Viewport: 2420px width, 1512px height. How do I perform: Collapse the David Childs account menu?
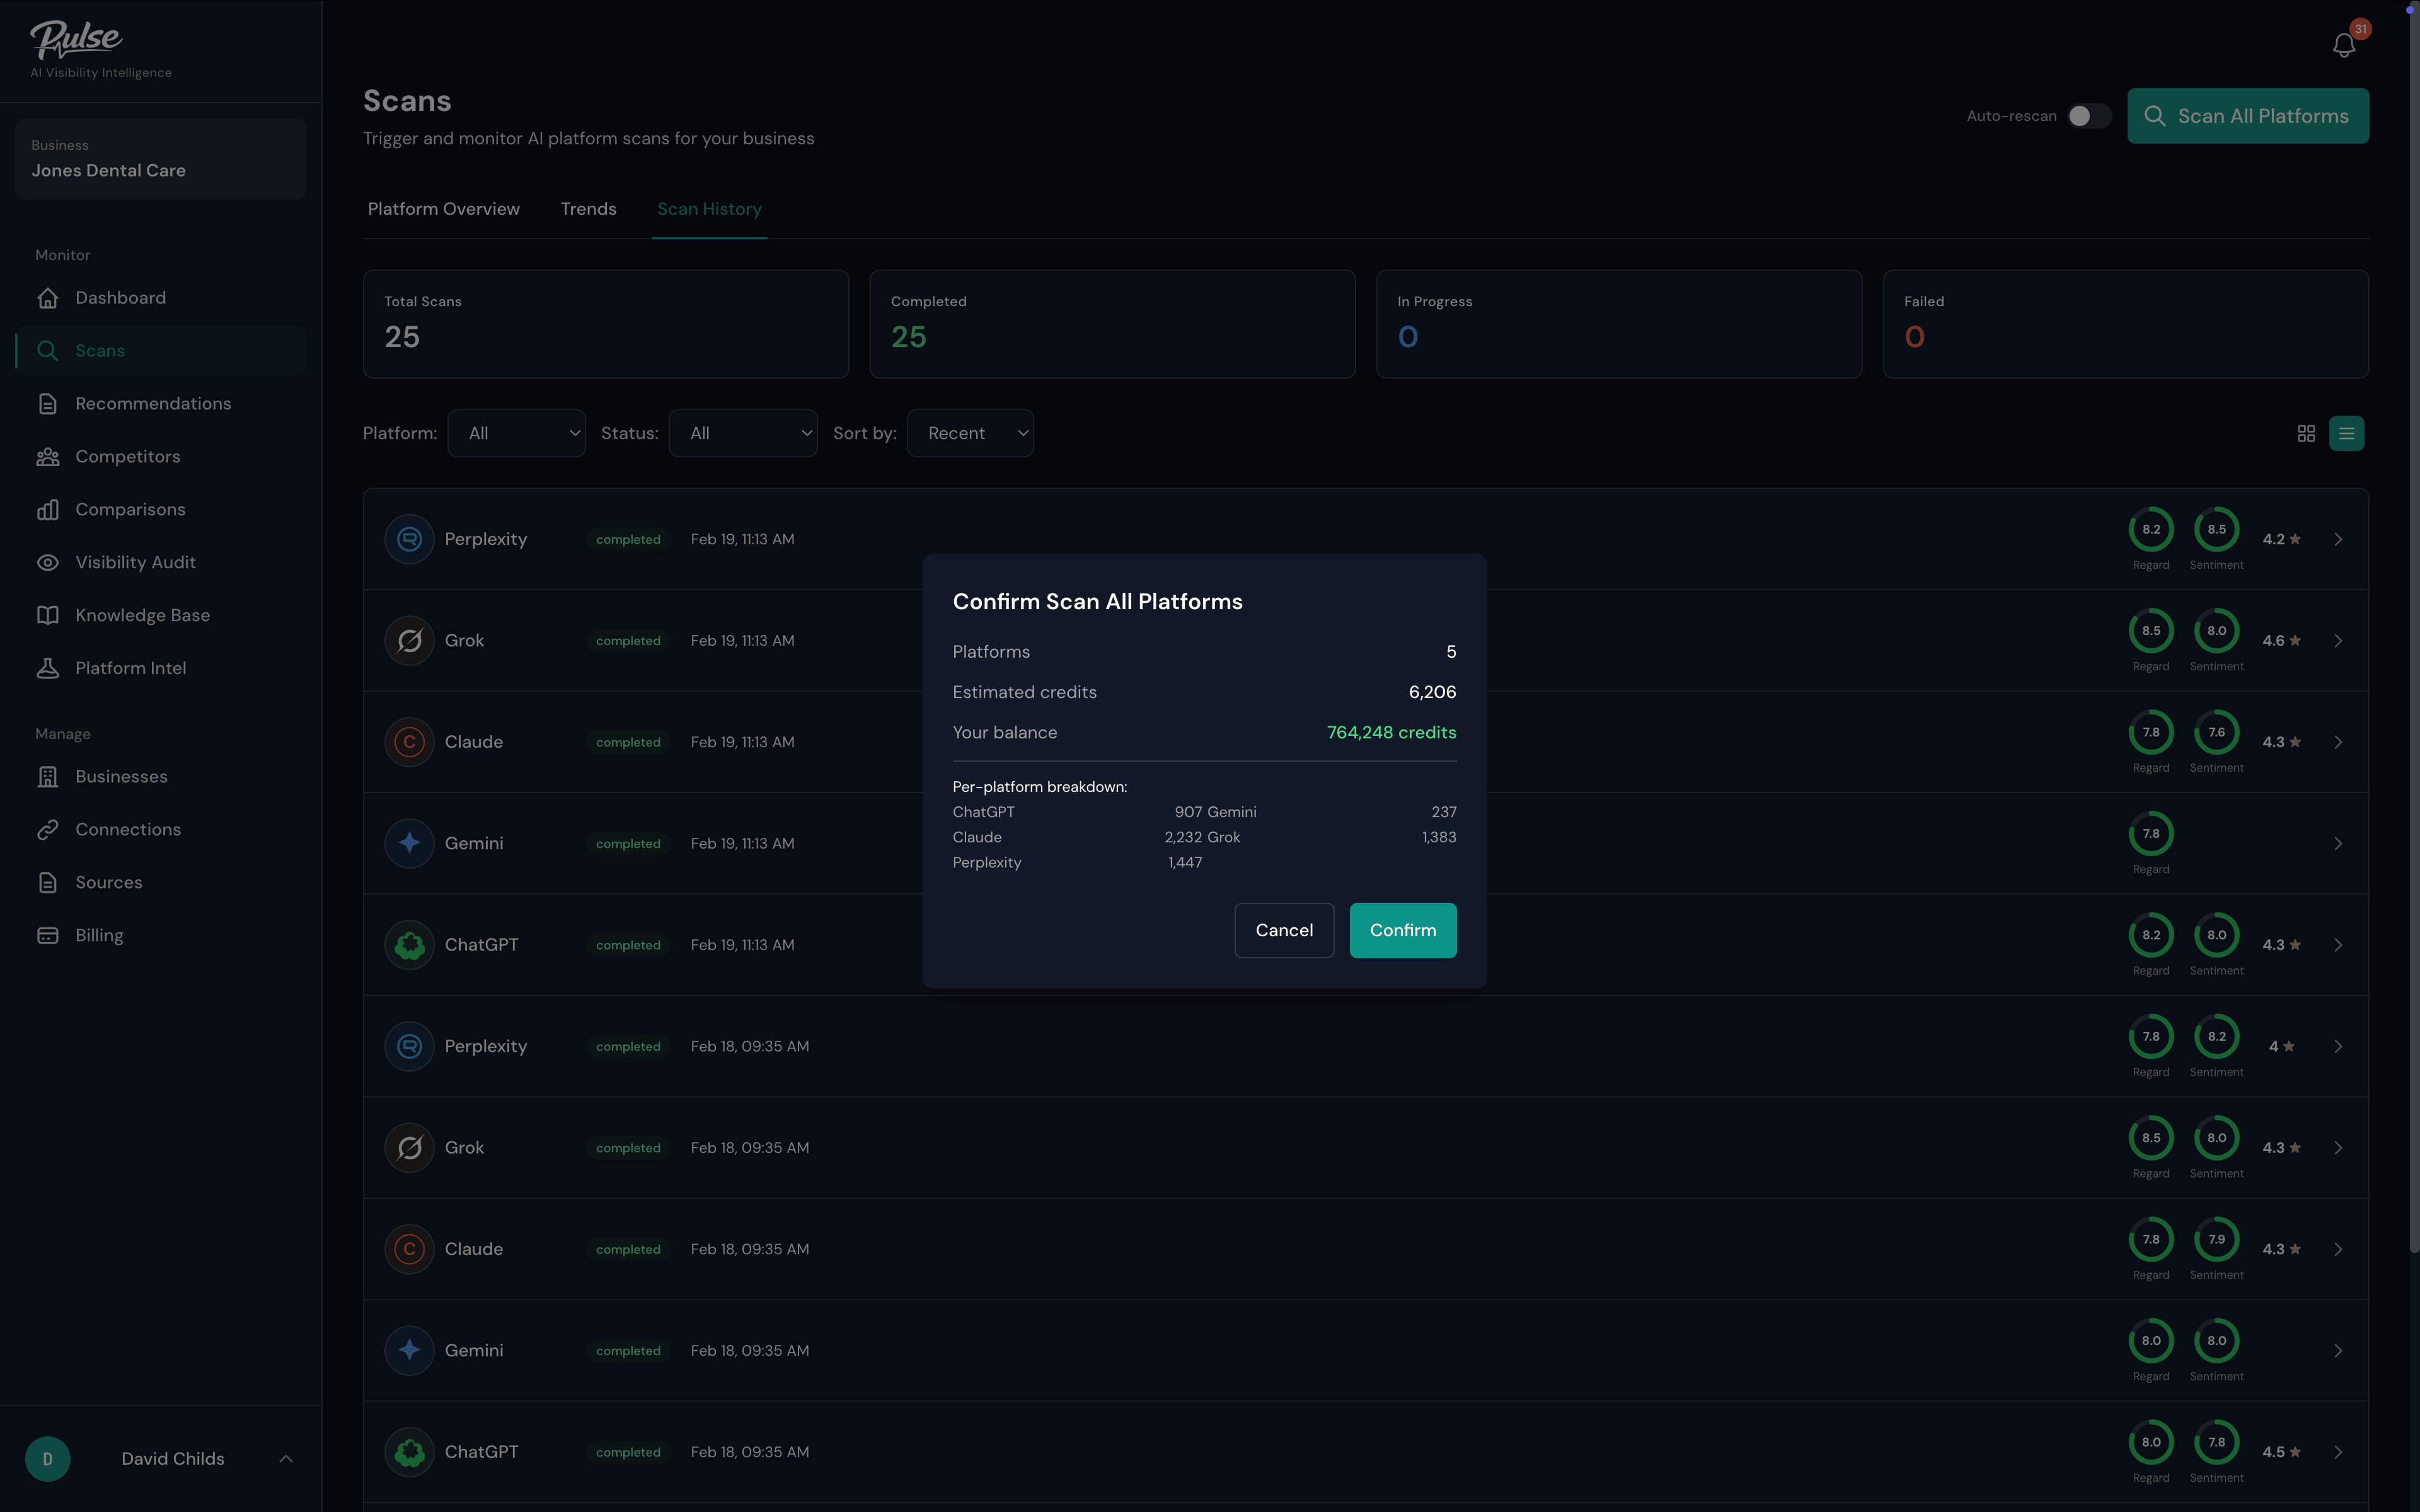[287, 1458]
